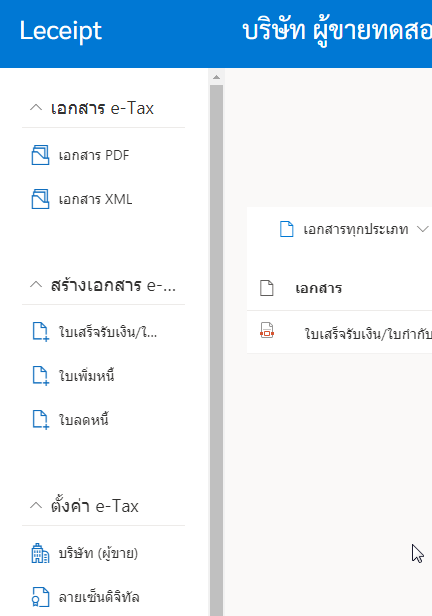Open the เอกสารทุกประเภท dropdown
This screenshot has height=616, width=432.
353,229
